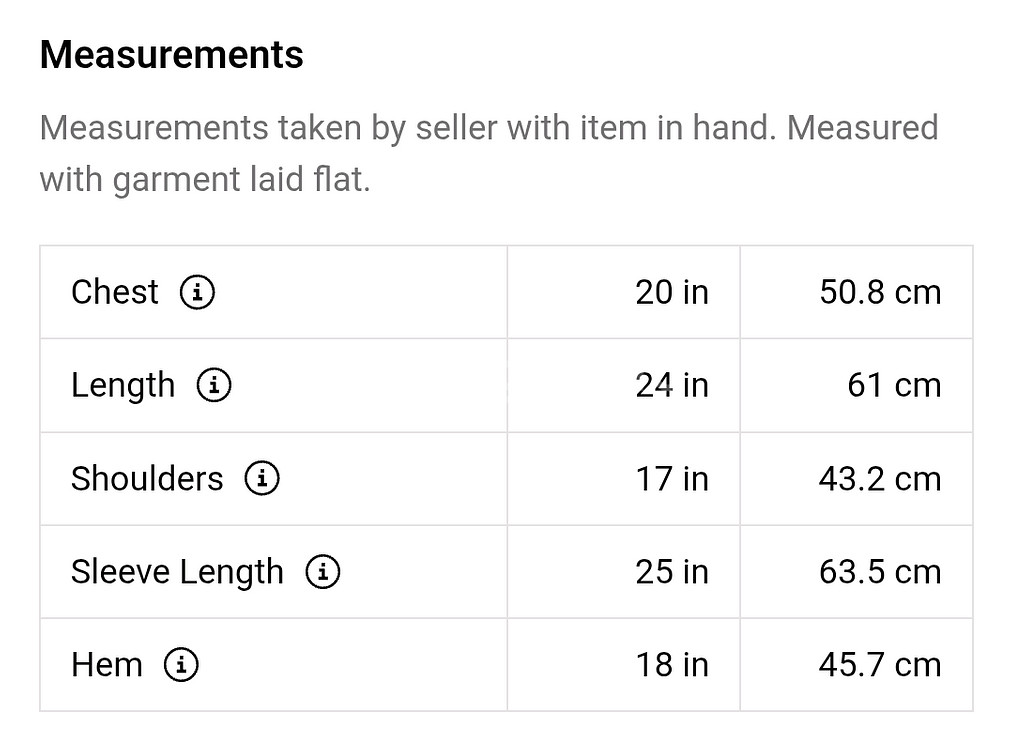Click the 63.5 cm sleeve length value

tap(879, 572)
